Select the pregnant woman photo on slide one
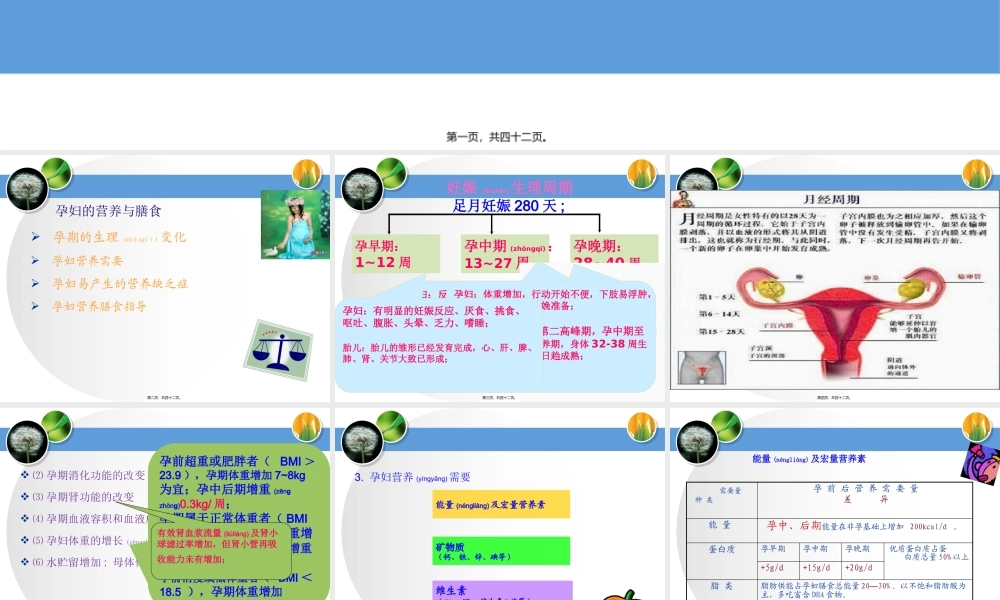The width and height of the screenshot is (1000, 600). tap(295, 224)
